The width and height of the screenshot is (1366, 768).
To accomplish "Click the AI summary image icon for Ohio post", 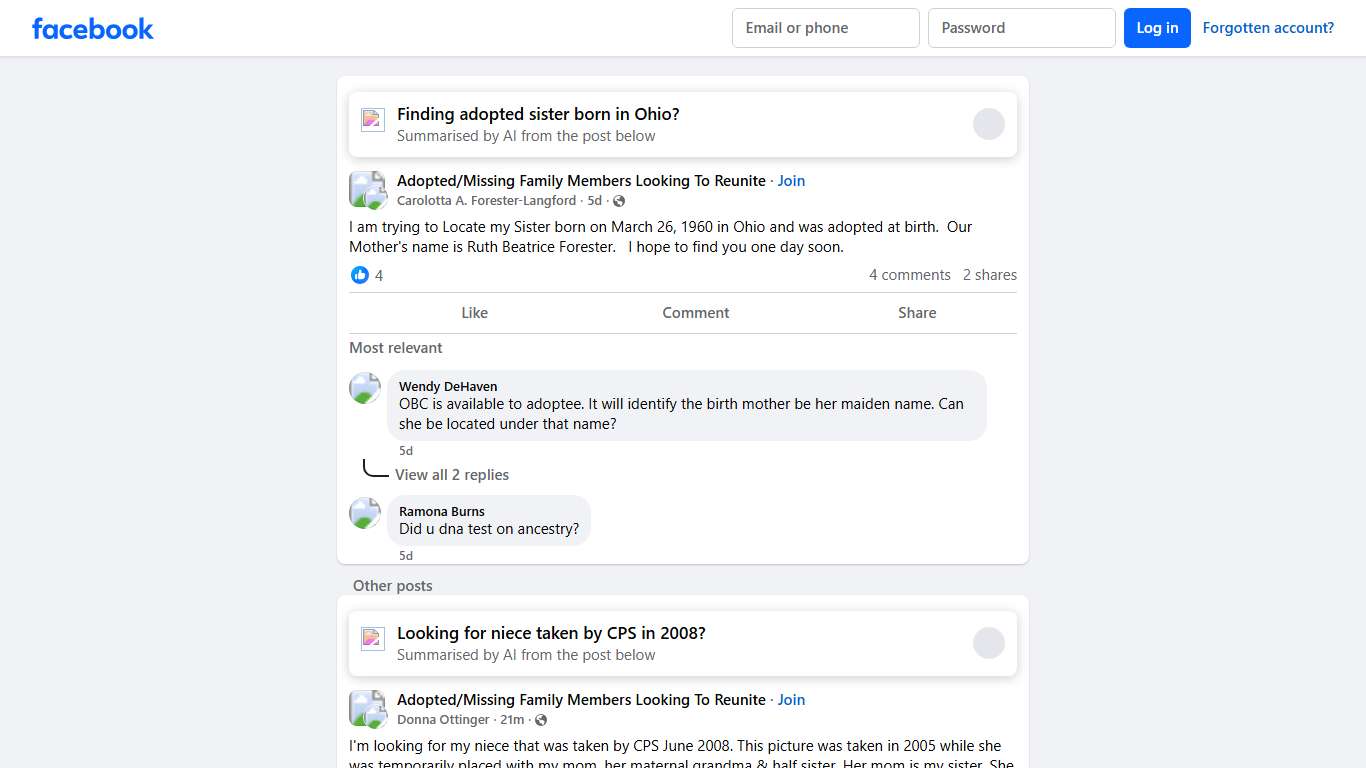I will [x=373, y=120].
